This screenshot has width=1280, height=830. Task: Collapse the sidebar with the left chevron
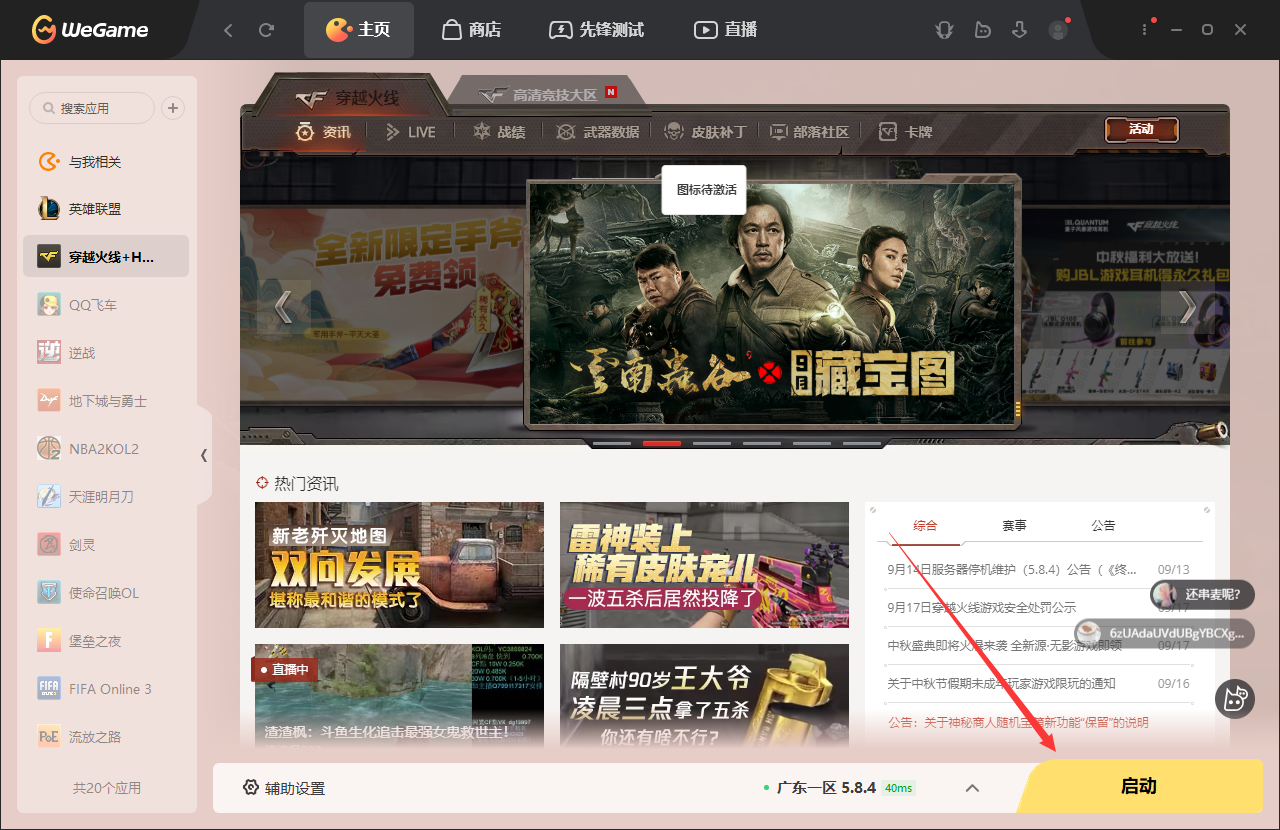pyautogui.click(x=204, y=455)
